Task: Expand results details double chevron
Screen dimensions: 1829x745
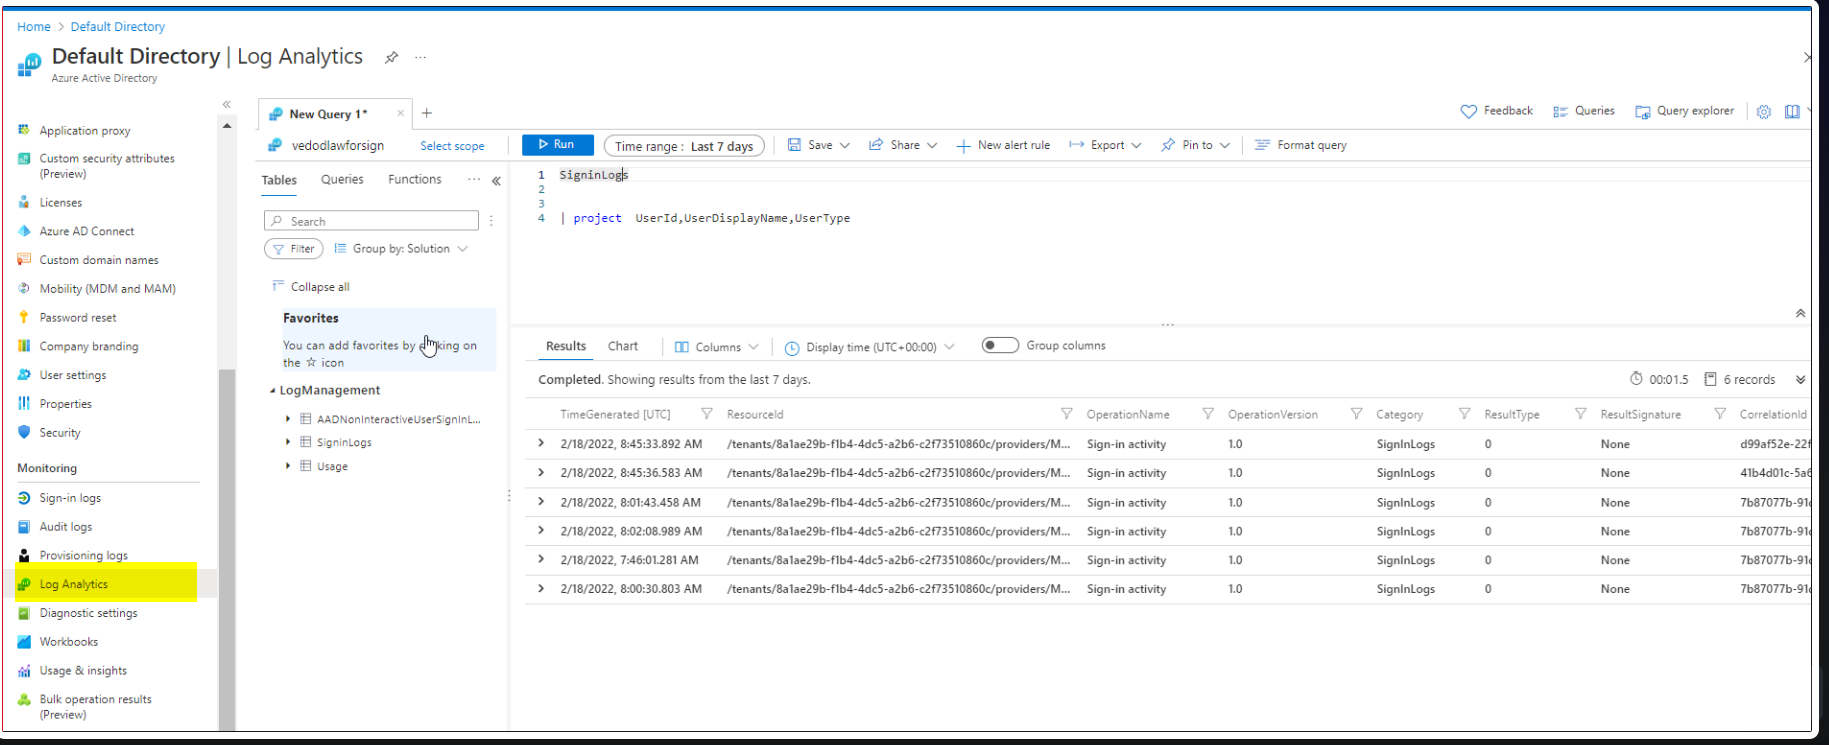Action: [1800, 380]
